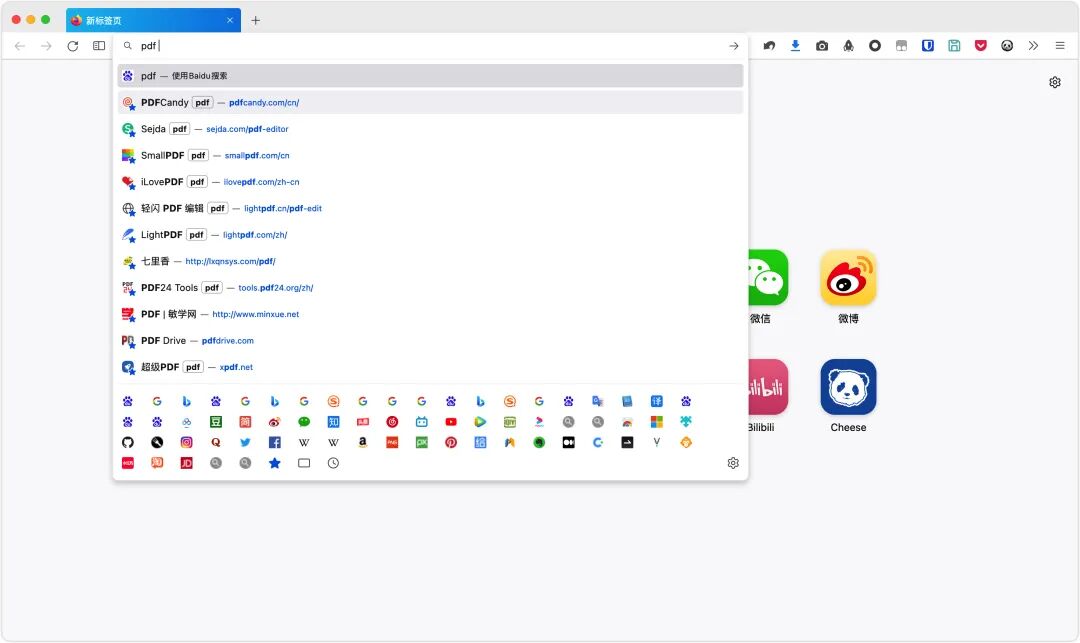Click the undo arrow toolbar extension
Image resolution: width=1080 pixels, height=643 pixels.
(769, 46)
